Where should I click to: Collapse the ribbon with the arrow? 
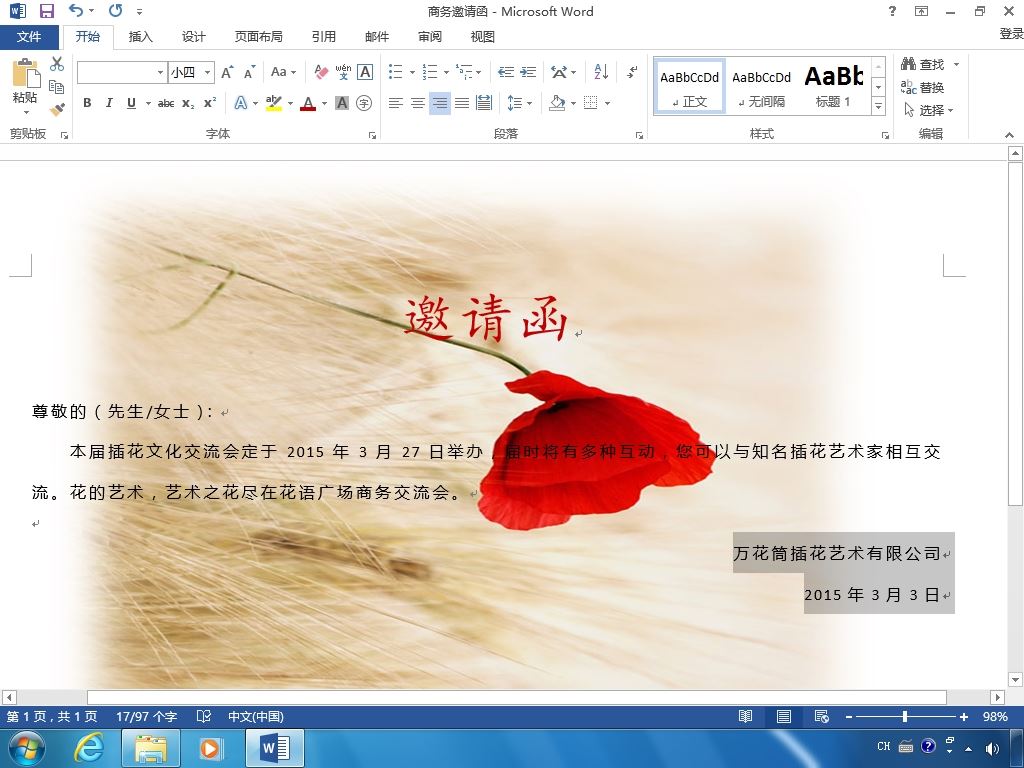point(1010,135)
